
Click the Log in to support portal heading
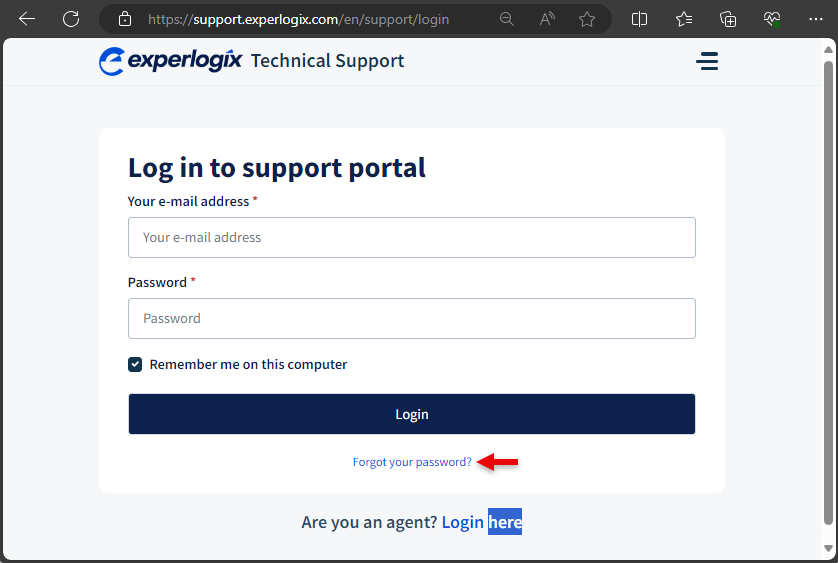(277, 168)
